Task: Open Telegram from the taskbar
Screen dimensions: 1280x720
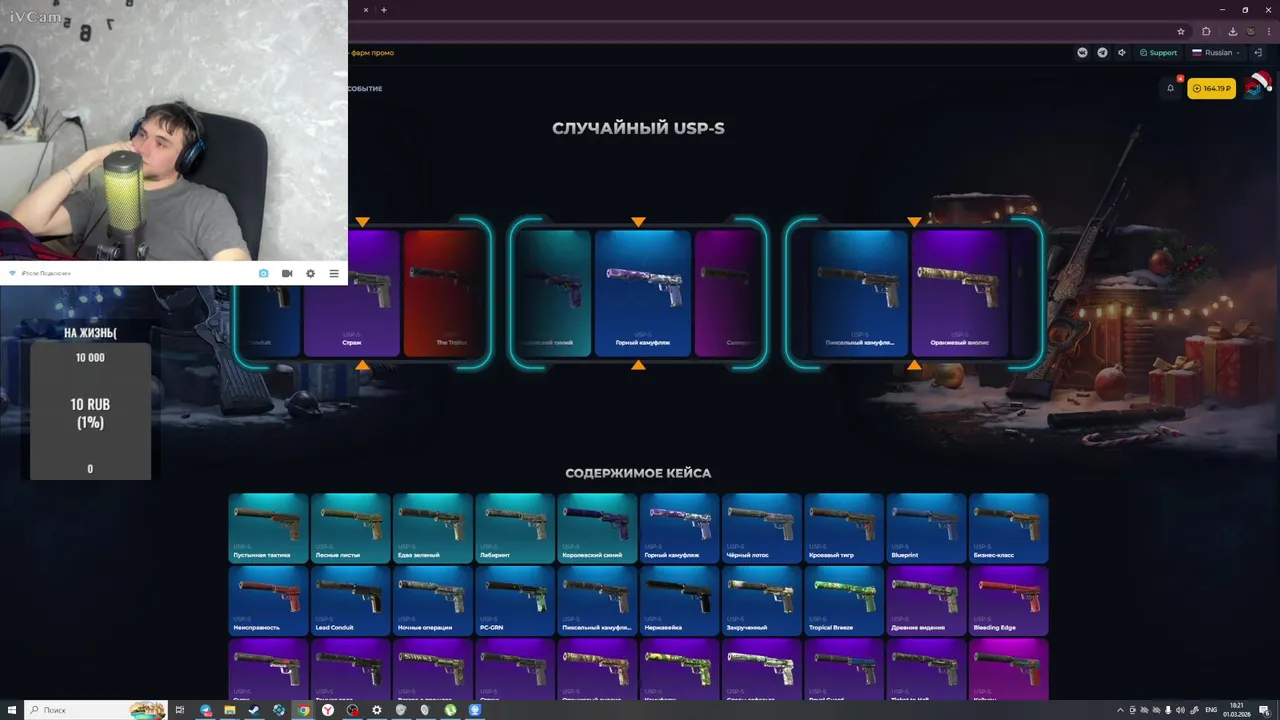Action: [206, 710]
